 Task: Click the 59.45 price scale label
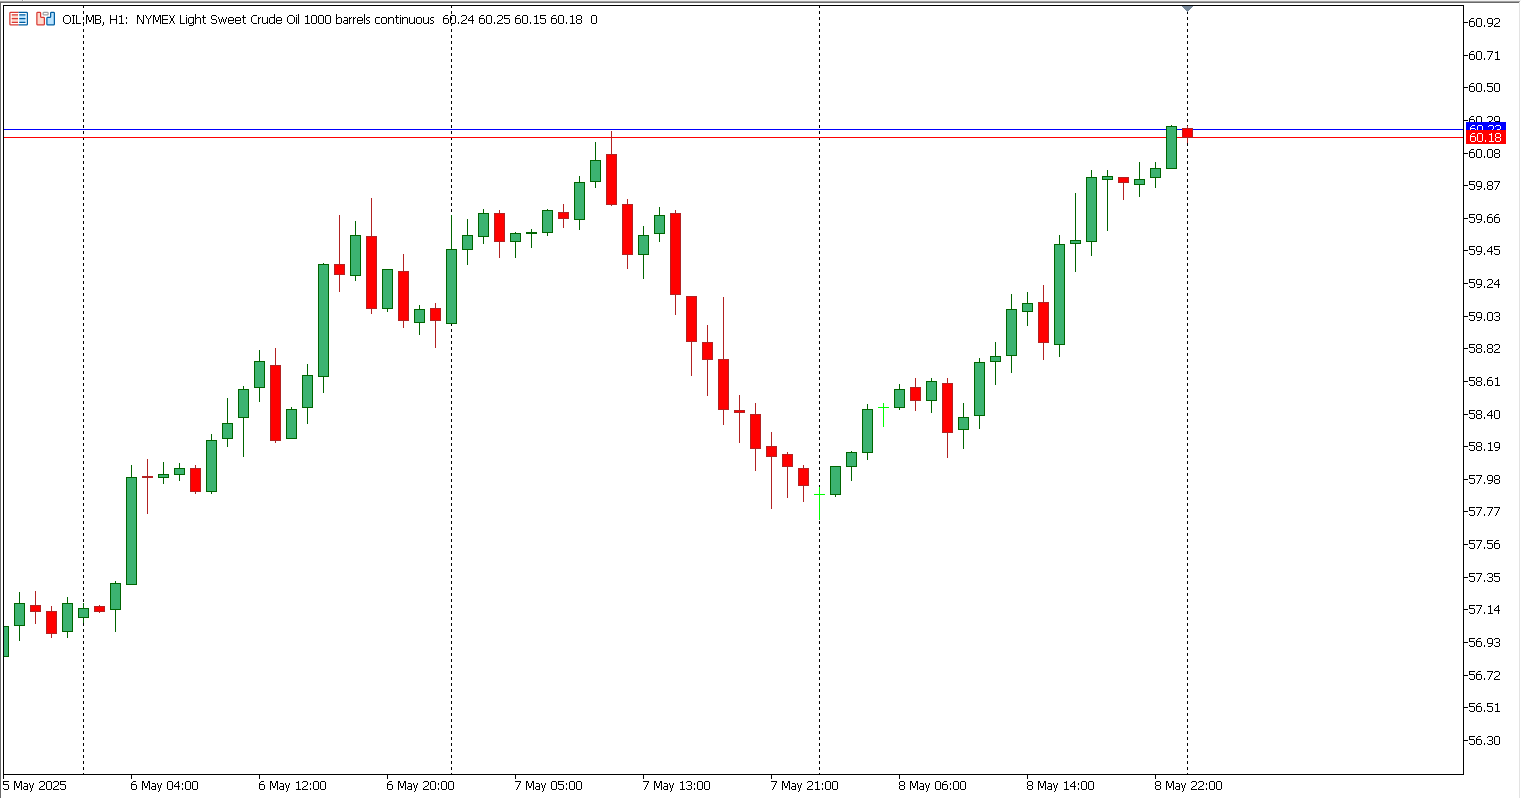coord(1484,251)
